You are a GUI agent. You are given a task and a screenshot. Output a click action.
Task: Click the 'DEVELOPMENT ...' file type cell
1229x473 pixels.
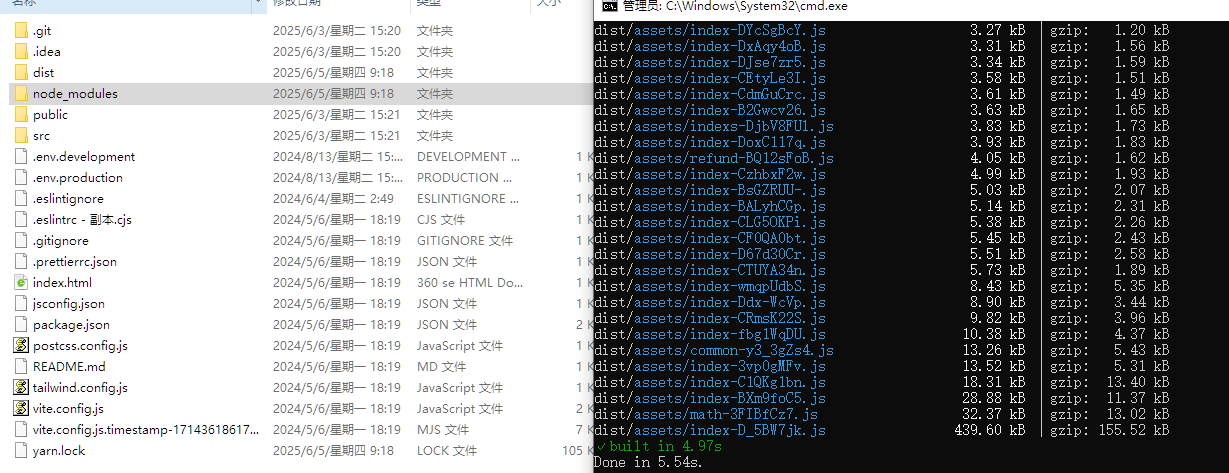pyautogui.click(x=468, y=157)
